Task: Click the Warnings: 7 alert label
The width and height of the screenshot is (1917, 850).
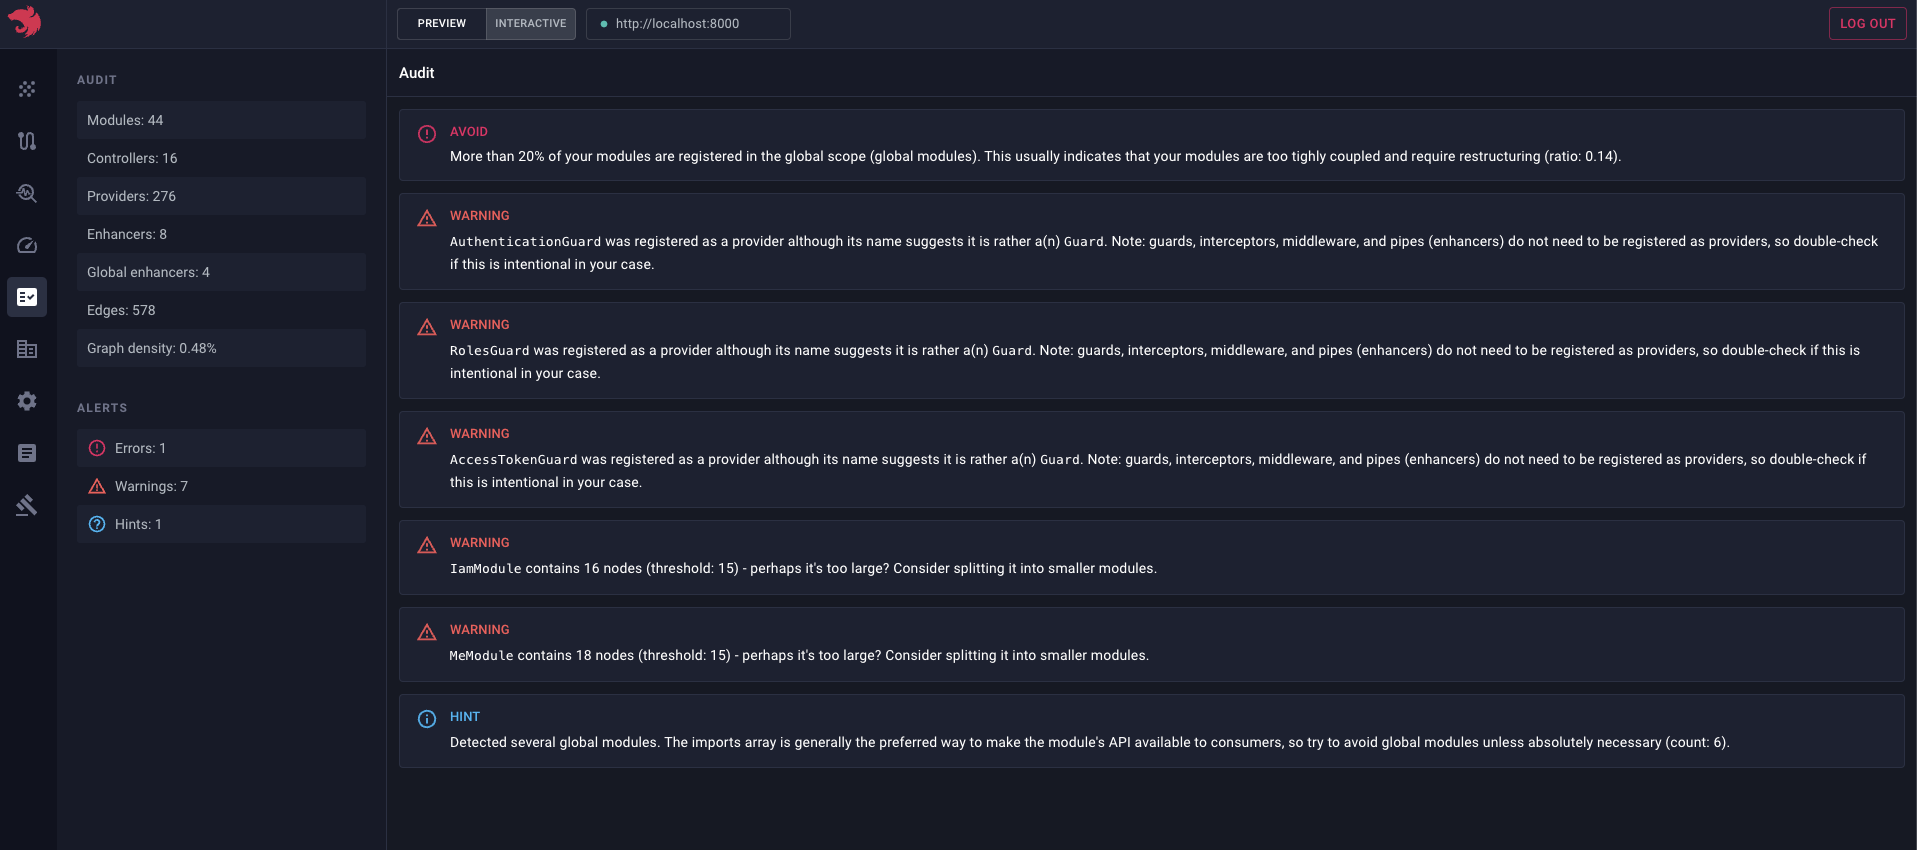Action: [x=151, y=486]
